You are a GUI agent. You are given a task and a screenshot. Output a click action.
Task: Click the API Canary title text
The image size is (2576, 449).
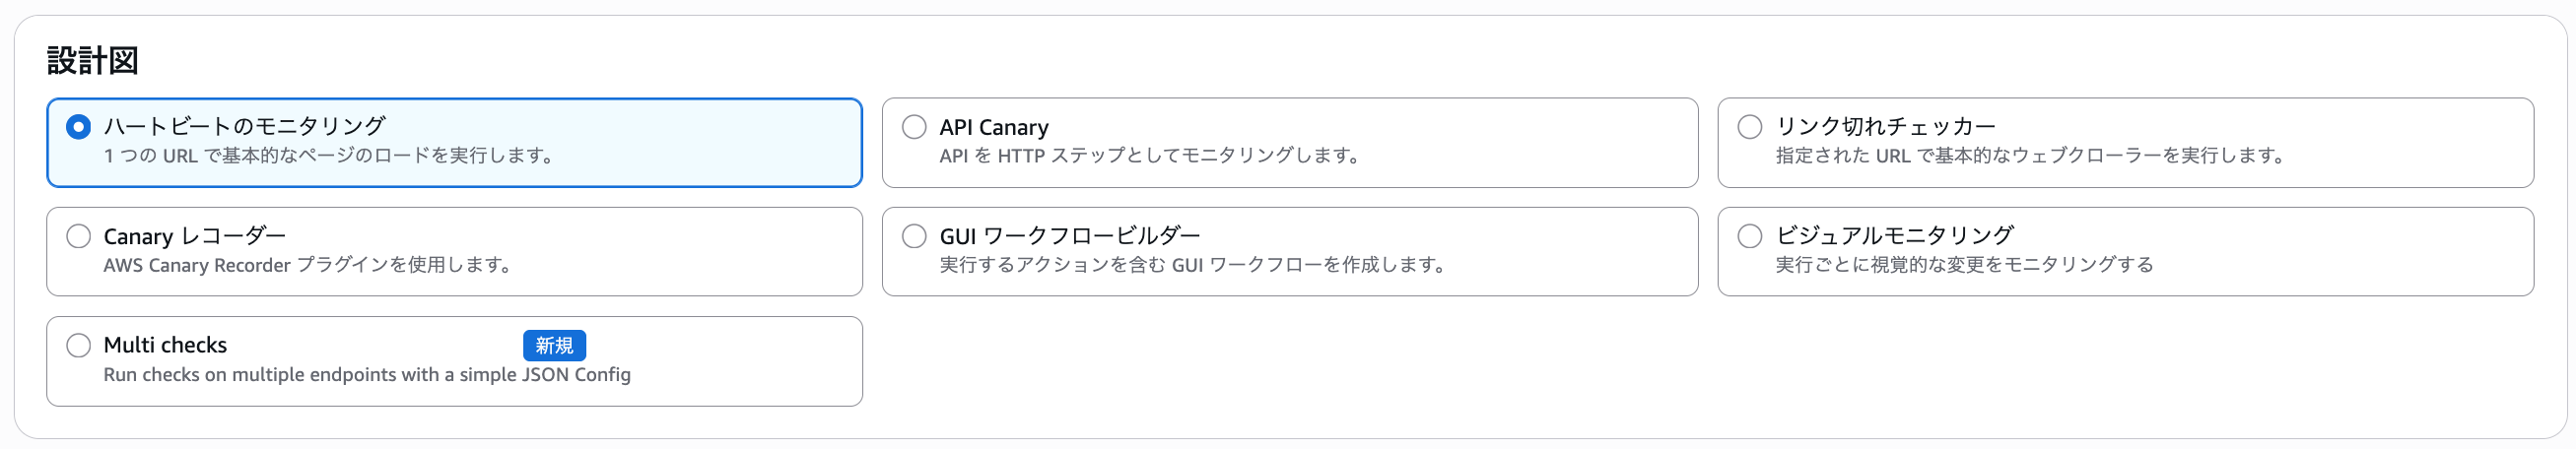point(994,127)
